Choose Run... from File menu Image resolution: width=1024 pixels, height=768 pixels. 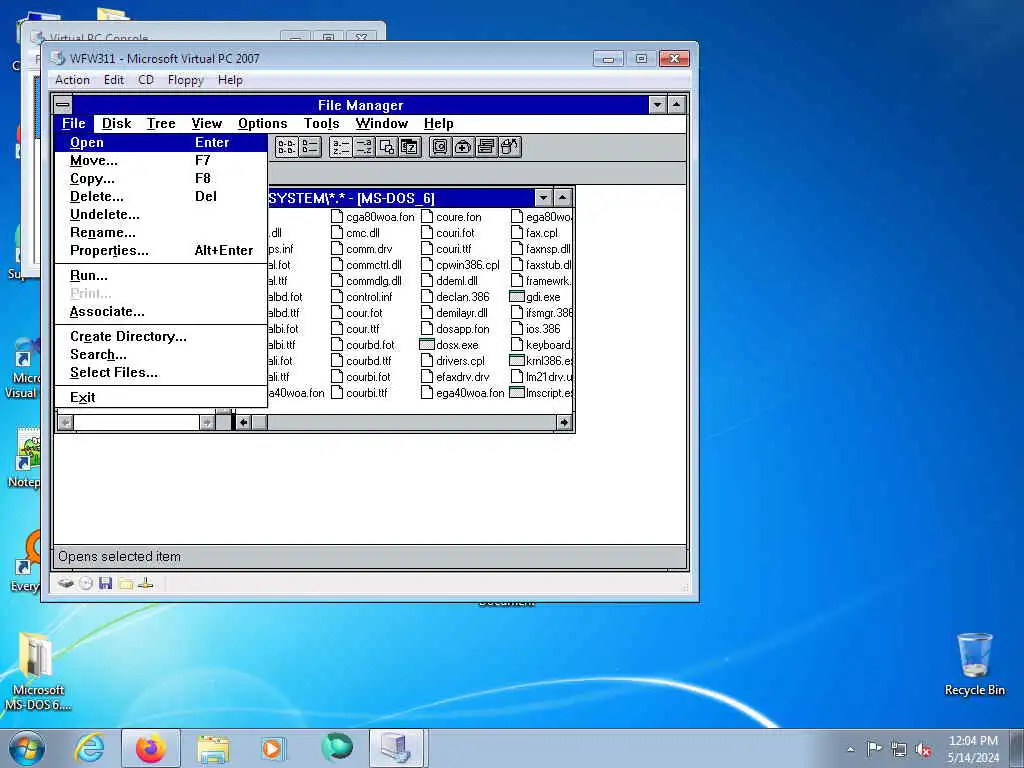[x=161, y=276]
